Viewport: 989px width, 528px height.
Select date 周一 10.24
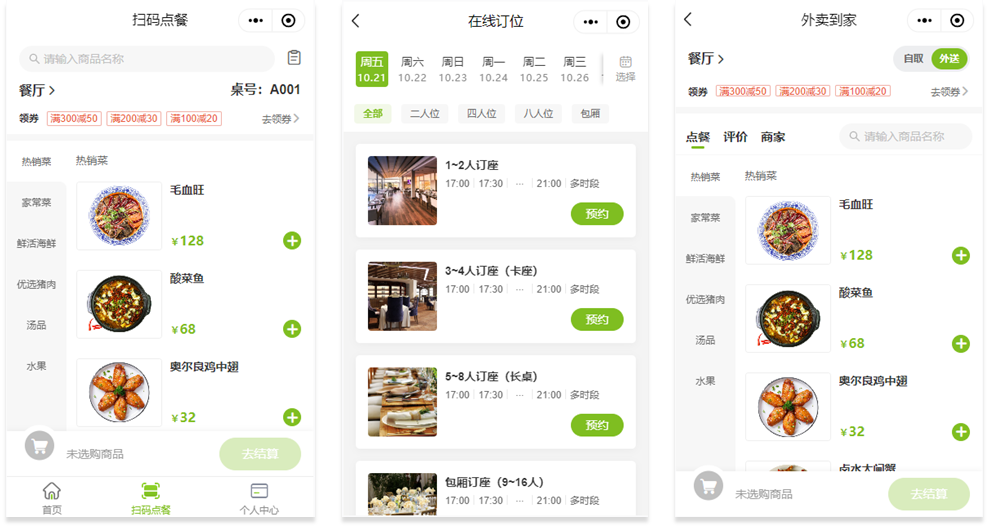[493, 69]
